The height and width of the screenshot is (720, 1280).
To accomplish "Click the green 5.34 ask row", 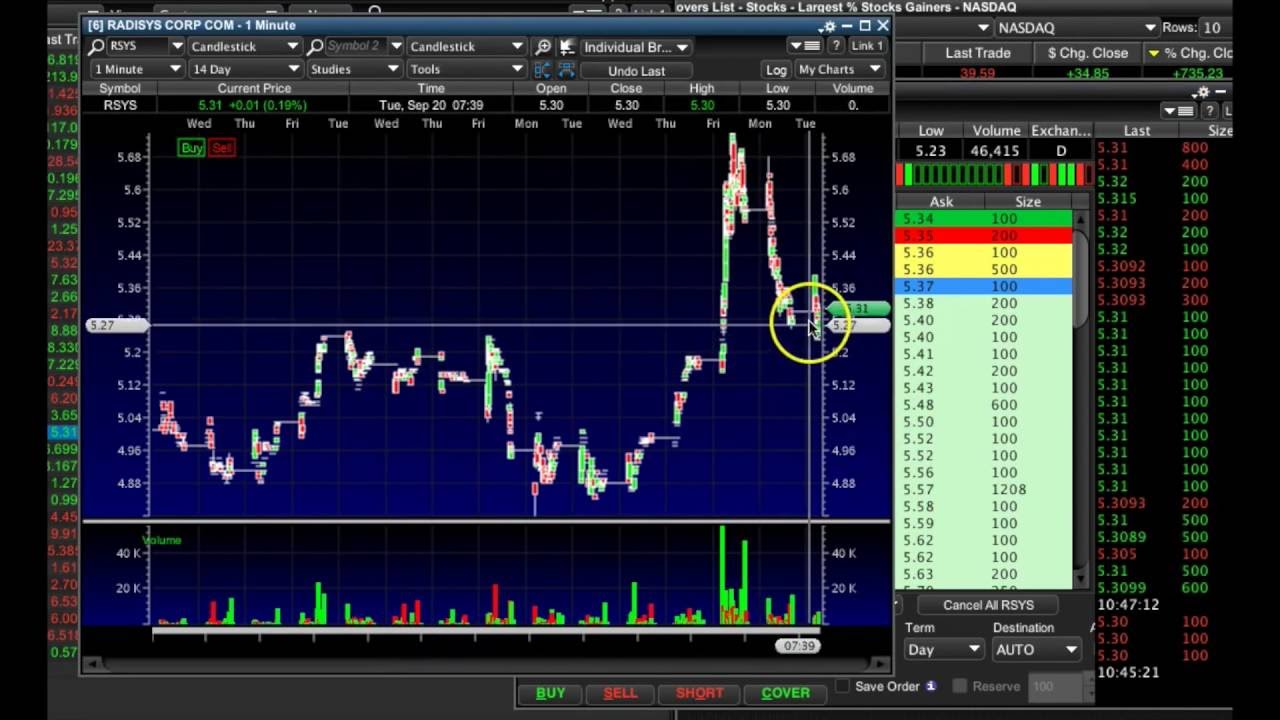I will pos(984,219).
